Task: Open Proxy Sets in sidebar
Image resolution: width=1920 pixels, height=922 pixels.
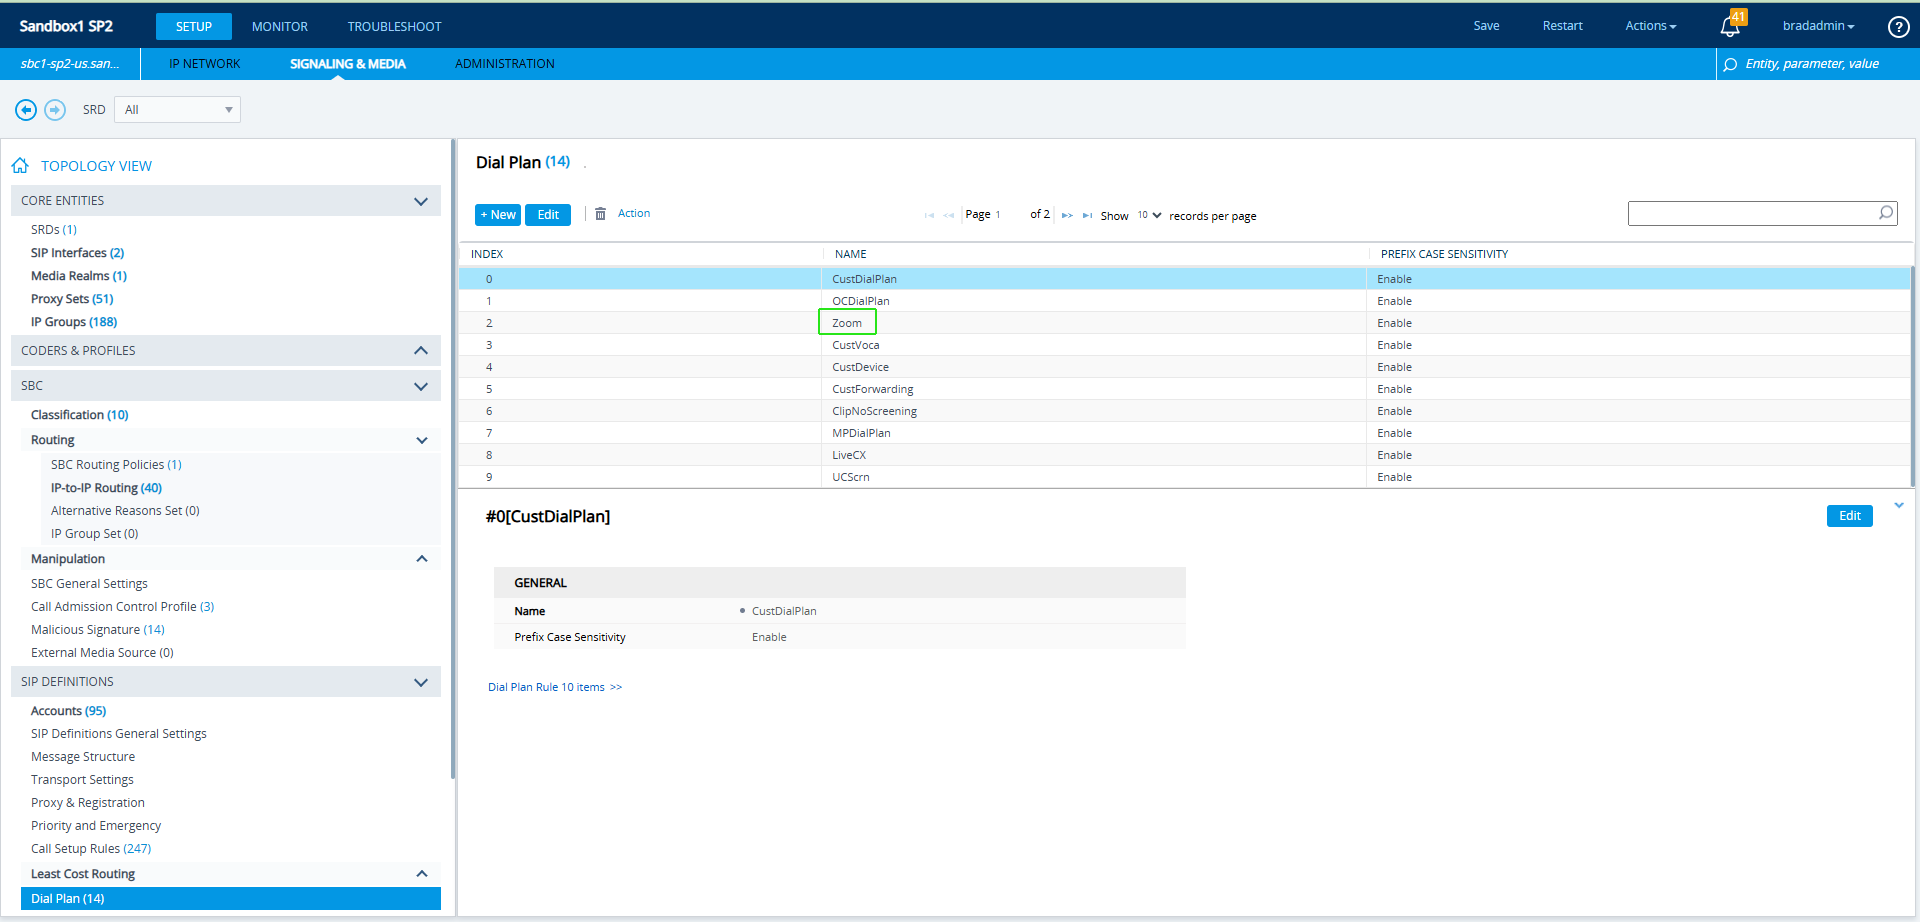Action: (72, 299)
